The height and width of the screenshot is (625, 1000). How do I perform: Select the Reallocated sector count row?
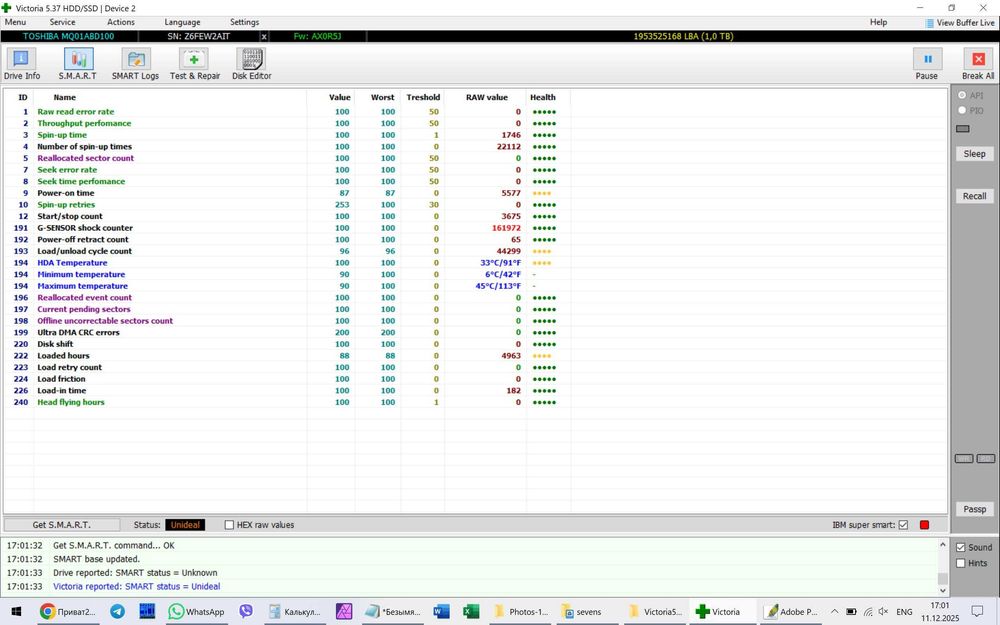[286, 158]
